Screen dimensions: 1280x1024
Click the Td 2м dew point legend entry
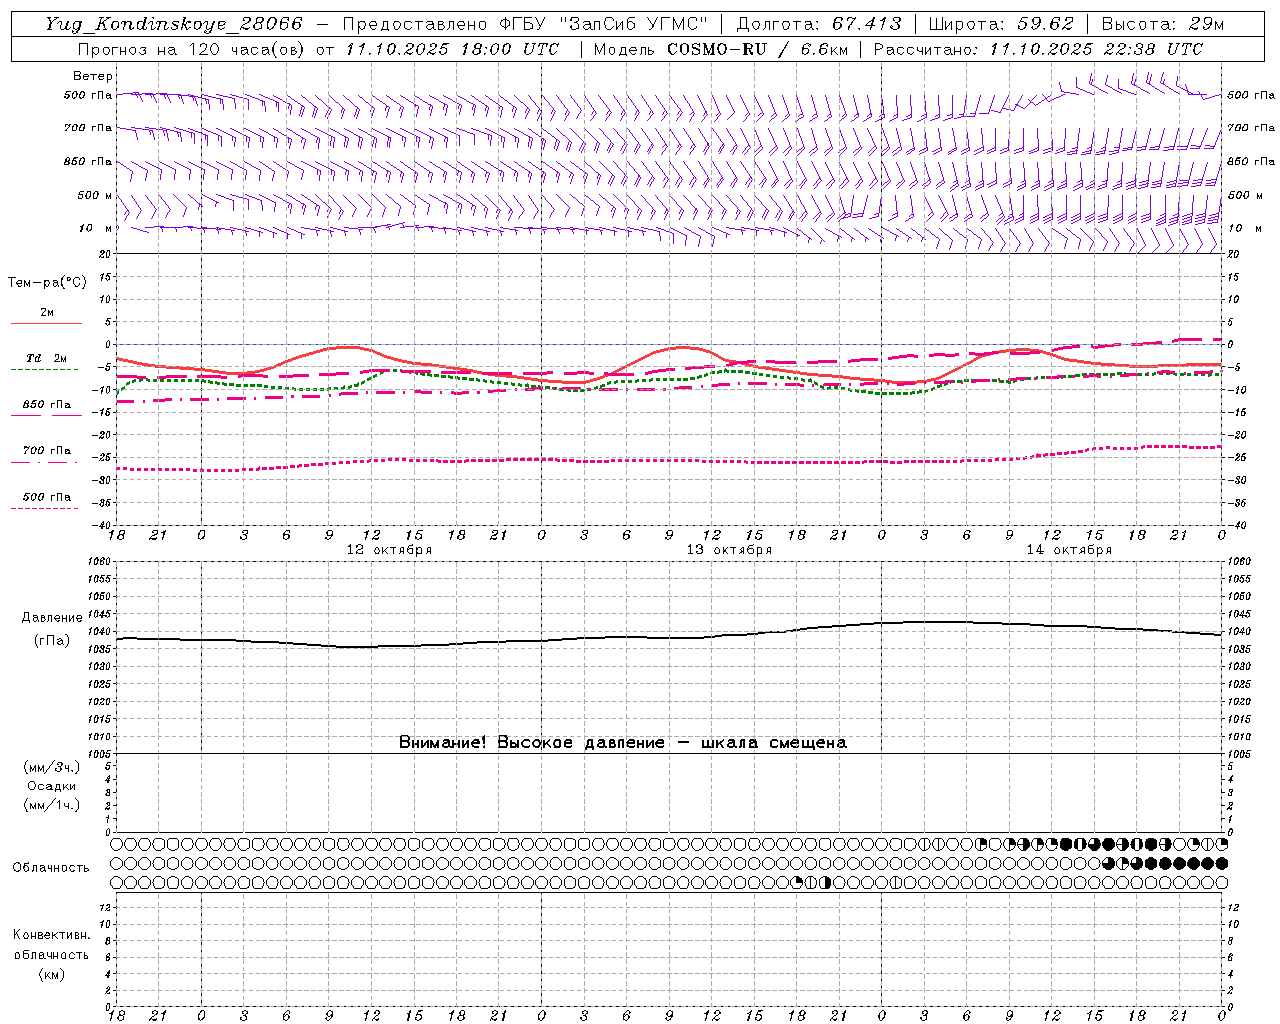point(47,358)
